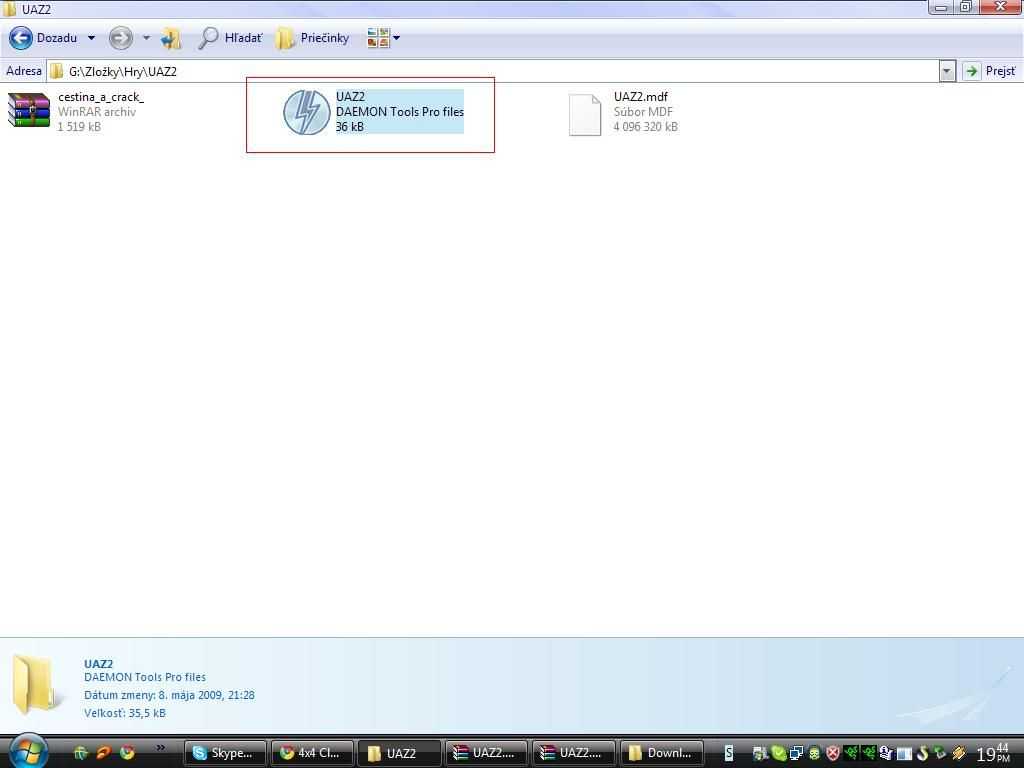Viewport: 1024px width, 768px height.
Task: Expand the address bar dropdown
Action: pyautogui.click(x=947, y=71)
